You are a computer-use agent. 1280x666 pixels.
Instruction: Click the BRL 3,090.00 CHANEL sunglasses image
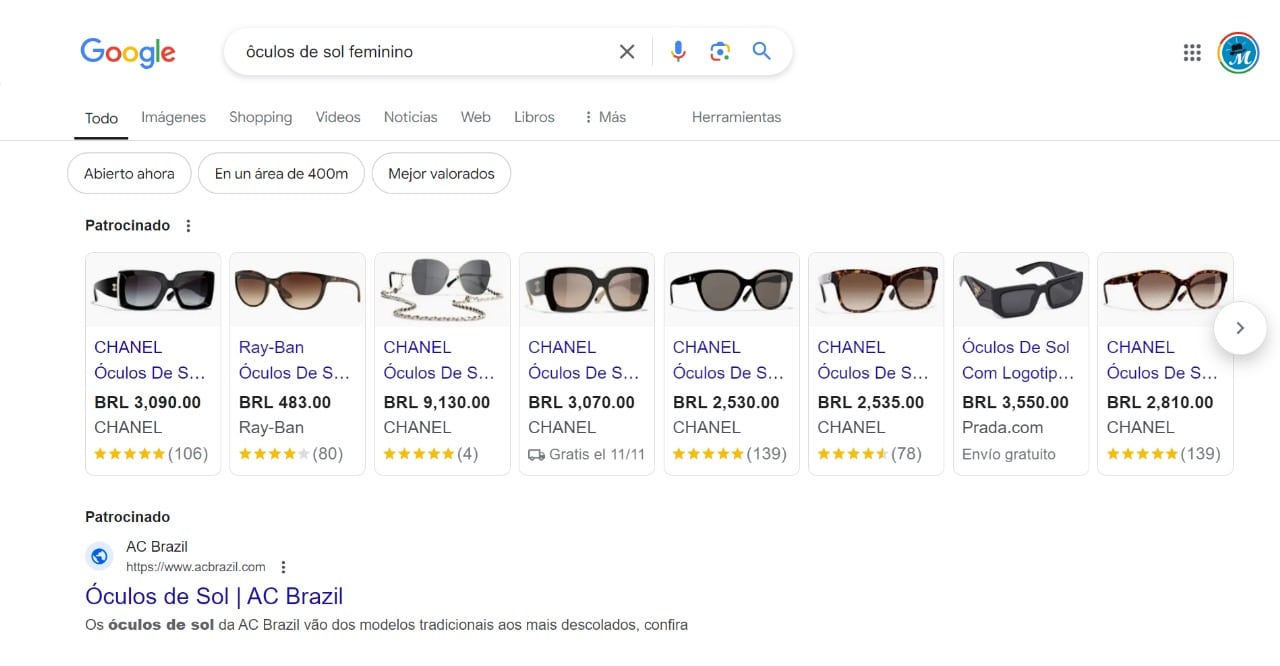pyautogui.click(x=153, y=290)
